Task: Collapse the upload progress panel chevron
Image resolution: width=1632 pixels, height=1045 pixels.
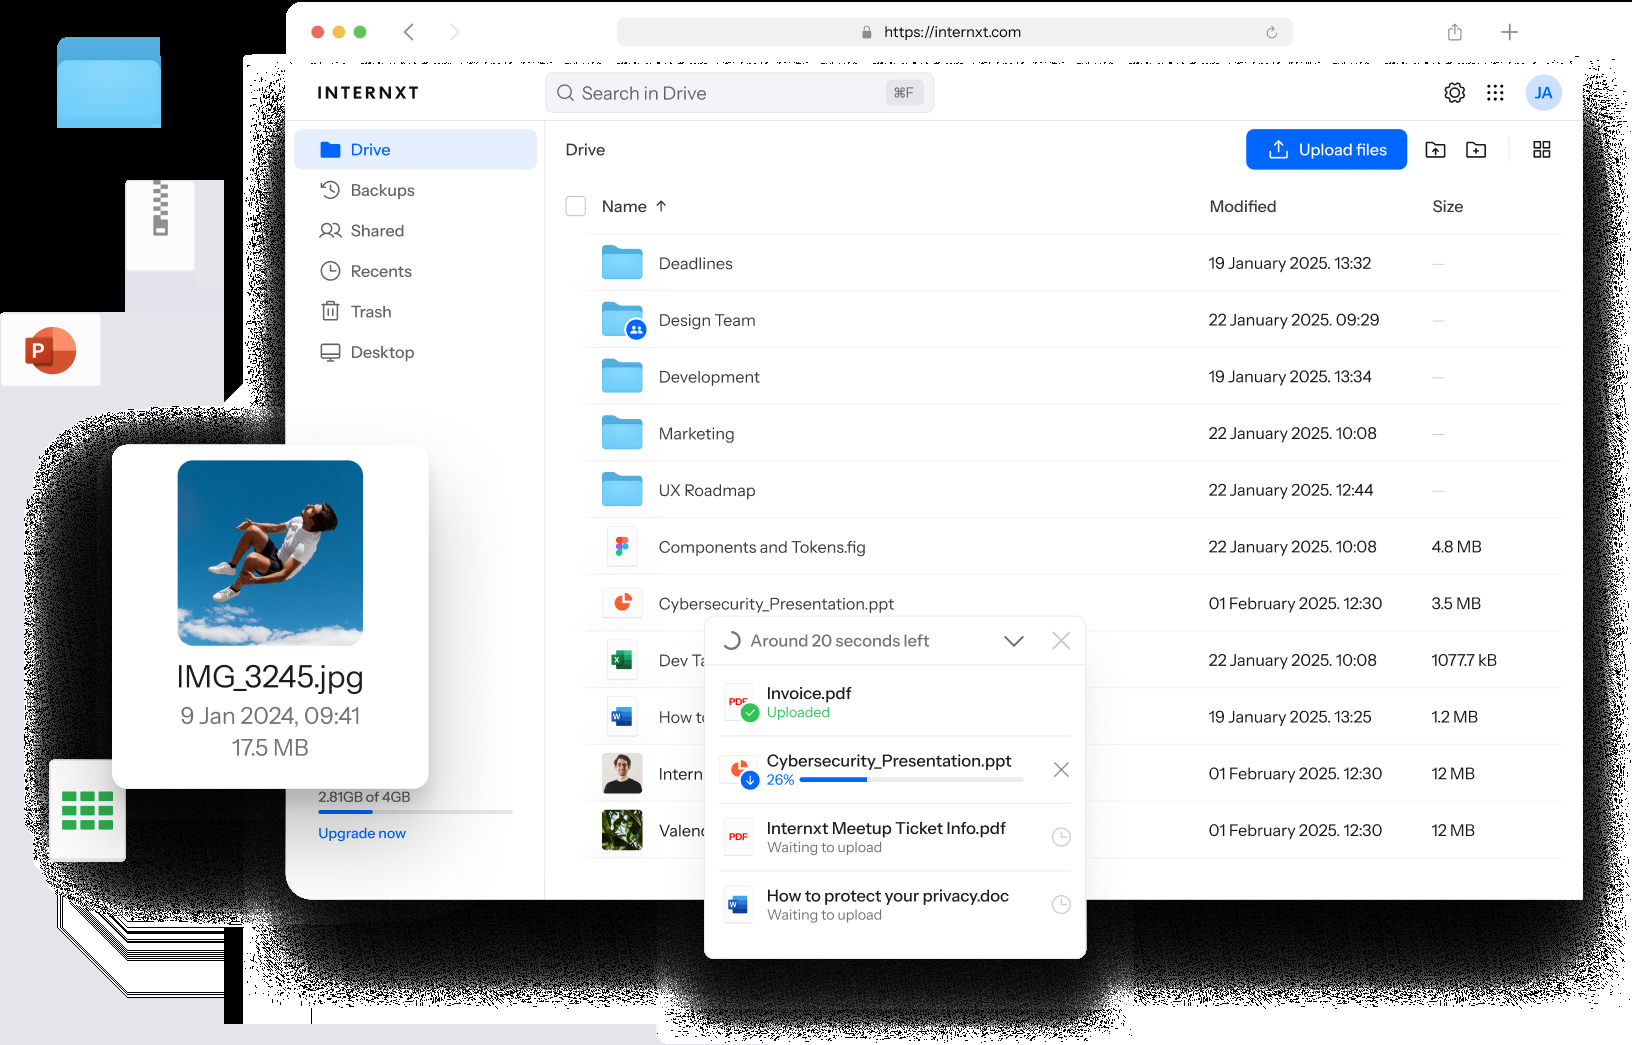Action: (1013, 640)
